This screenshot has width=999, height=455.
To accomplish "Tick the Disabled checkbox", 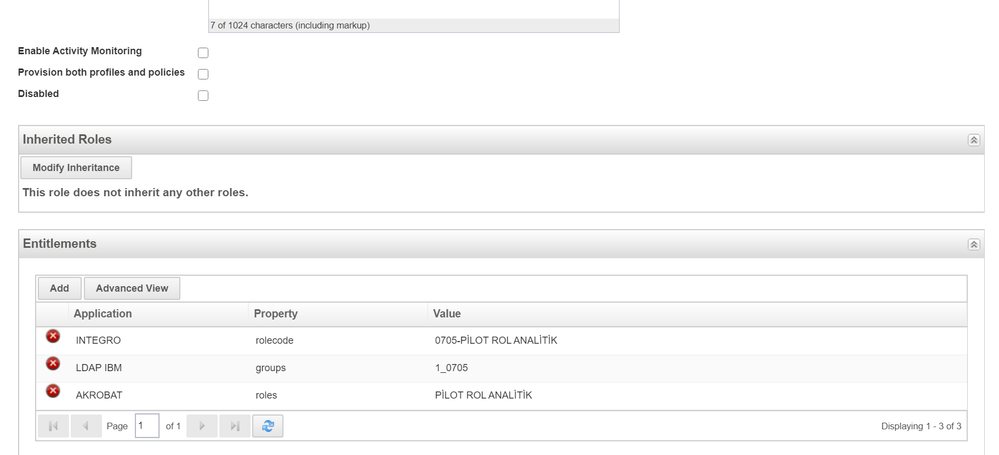I will coord(203,96).
